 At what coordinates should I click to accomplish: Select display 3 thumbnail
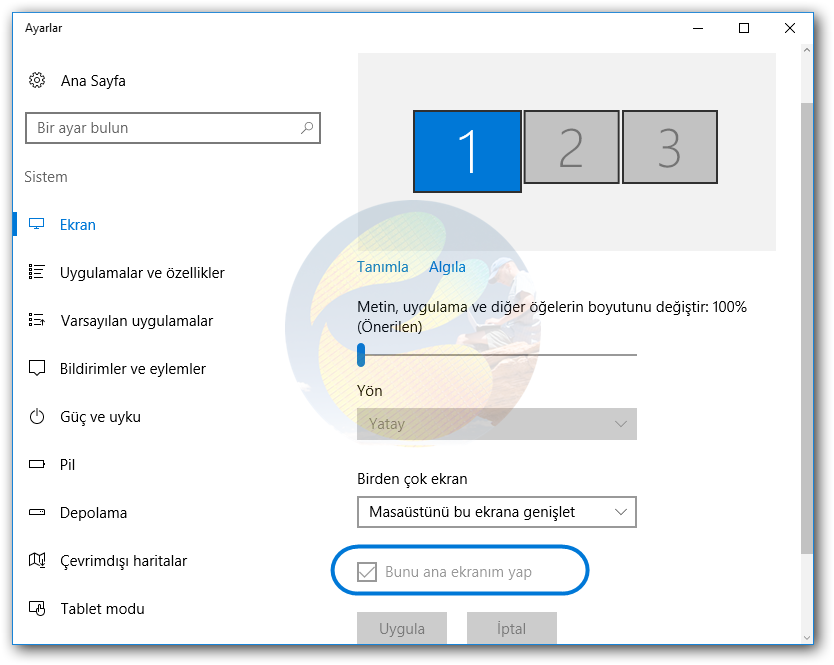click(x=670, y=147)
